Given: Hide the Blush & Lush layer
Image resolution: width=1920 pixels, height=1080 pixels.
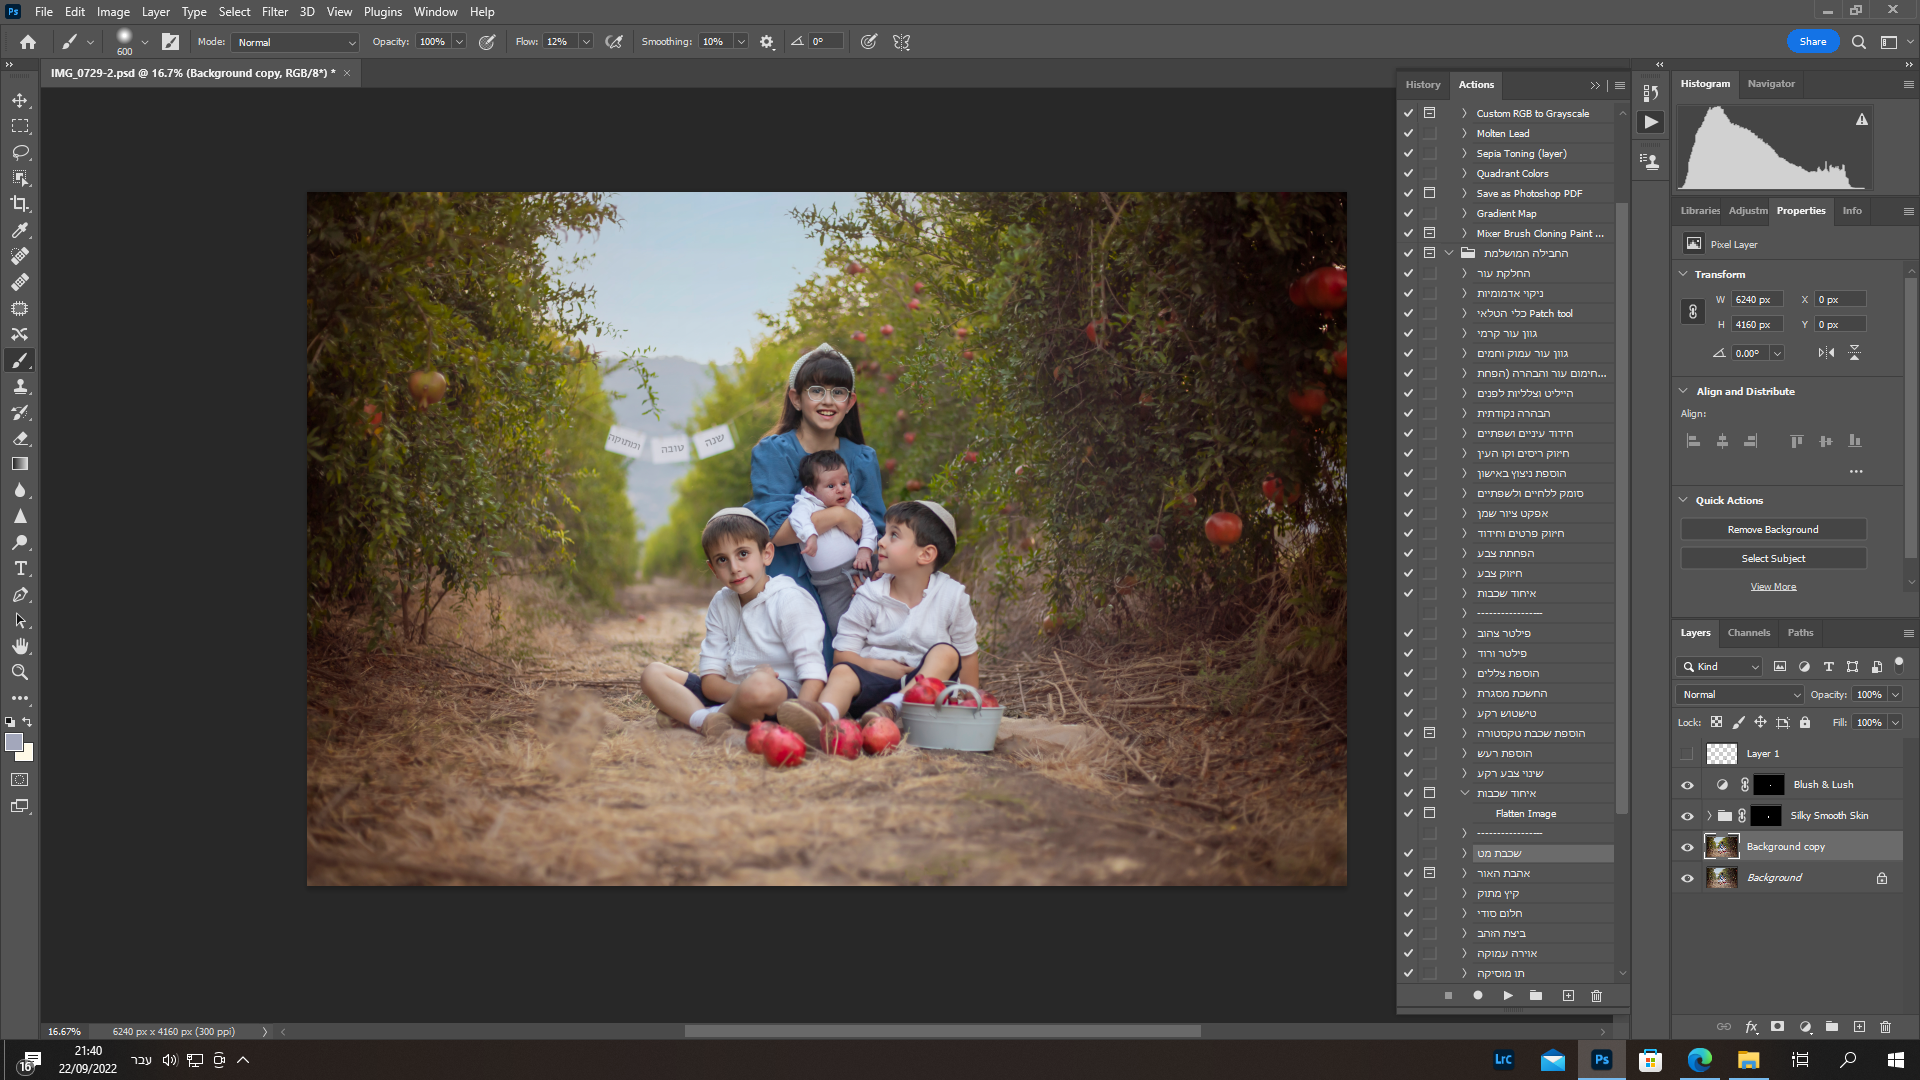Looking at the screenshot, I should (1687, 785).
